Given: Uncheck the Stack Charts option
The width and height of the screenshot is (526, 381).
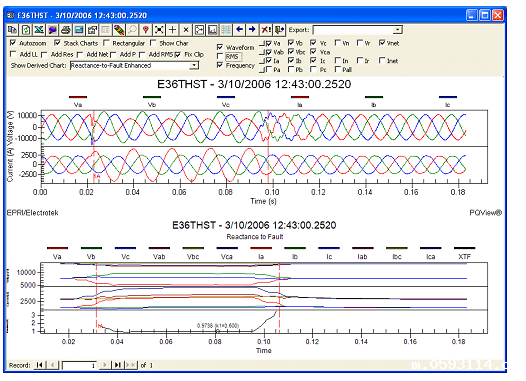Looking at the screenshot, I should (x=57, y=43).
